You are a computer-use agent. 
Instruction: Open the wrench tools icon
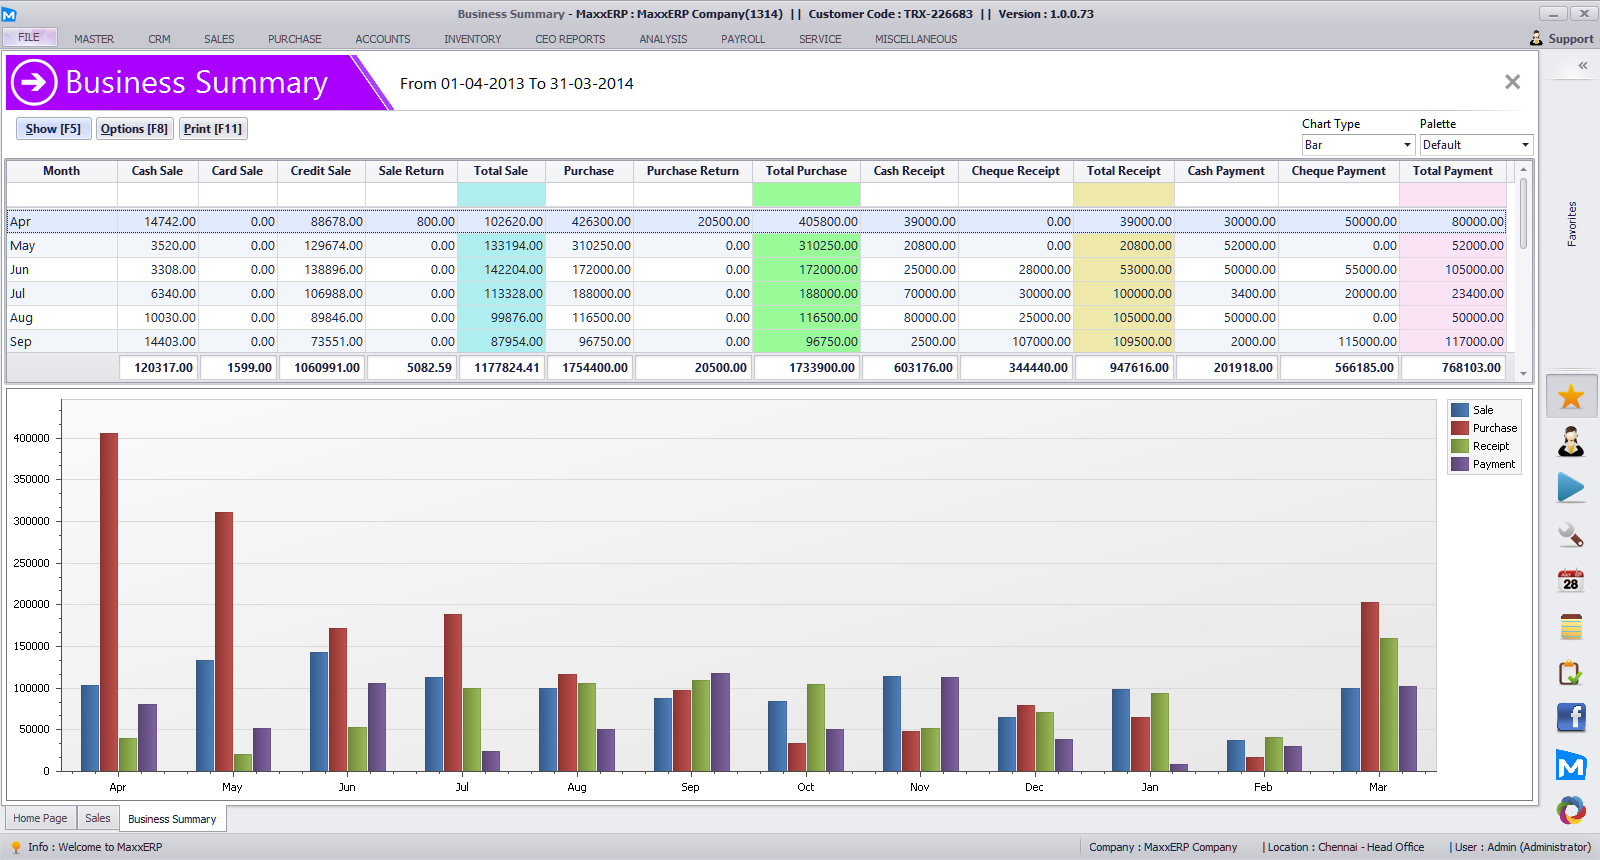[x=1571, y=535]
